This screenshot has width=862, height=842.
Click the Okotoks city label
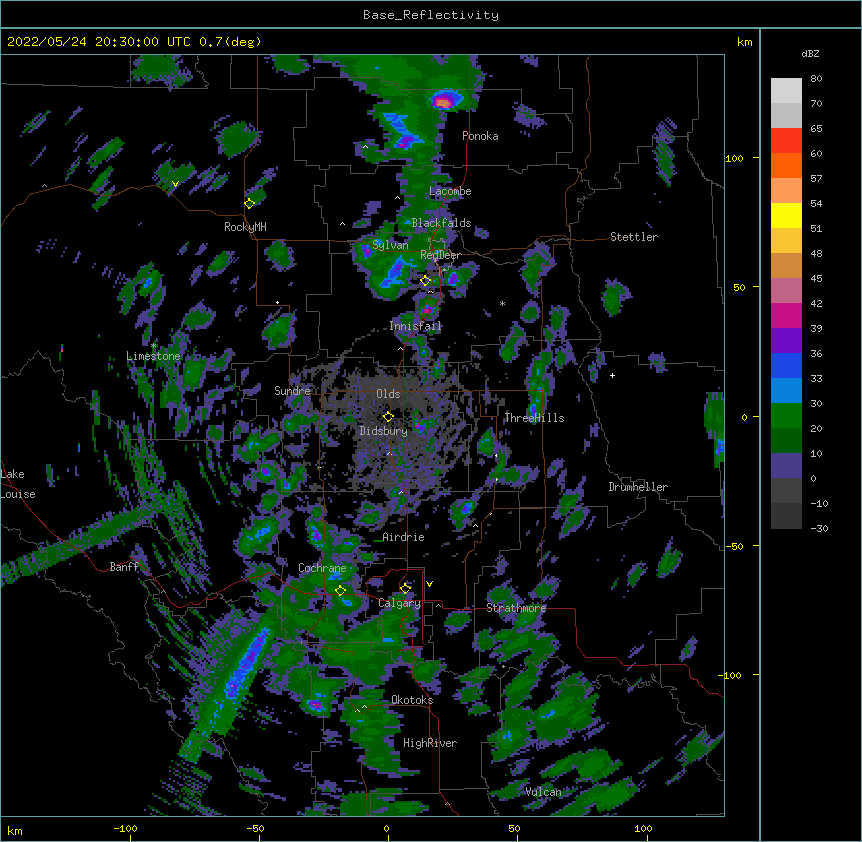click(x=412, y=700)
